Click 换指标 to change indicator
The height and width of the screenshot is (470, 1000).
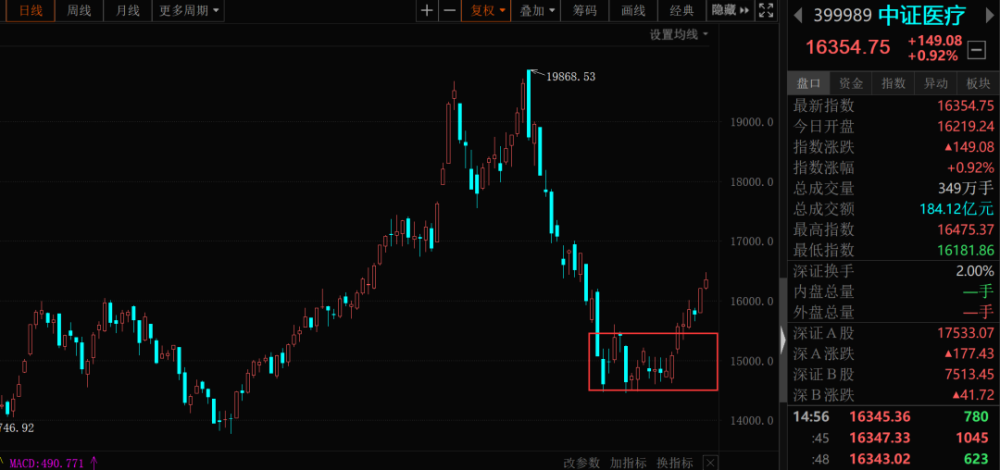pyautogui.click(x=676, y=463)
